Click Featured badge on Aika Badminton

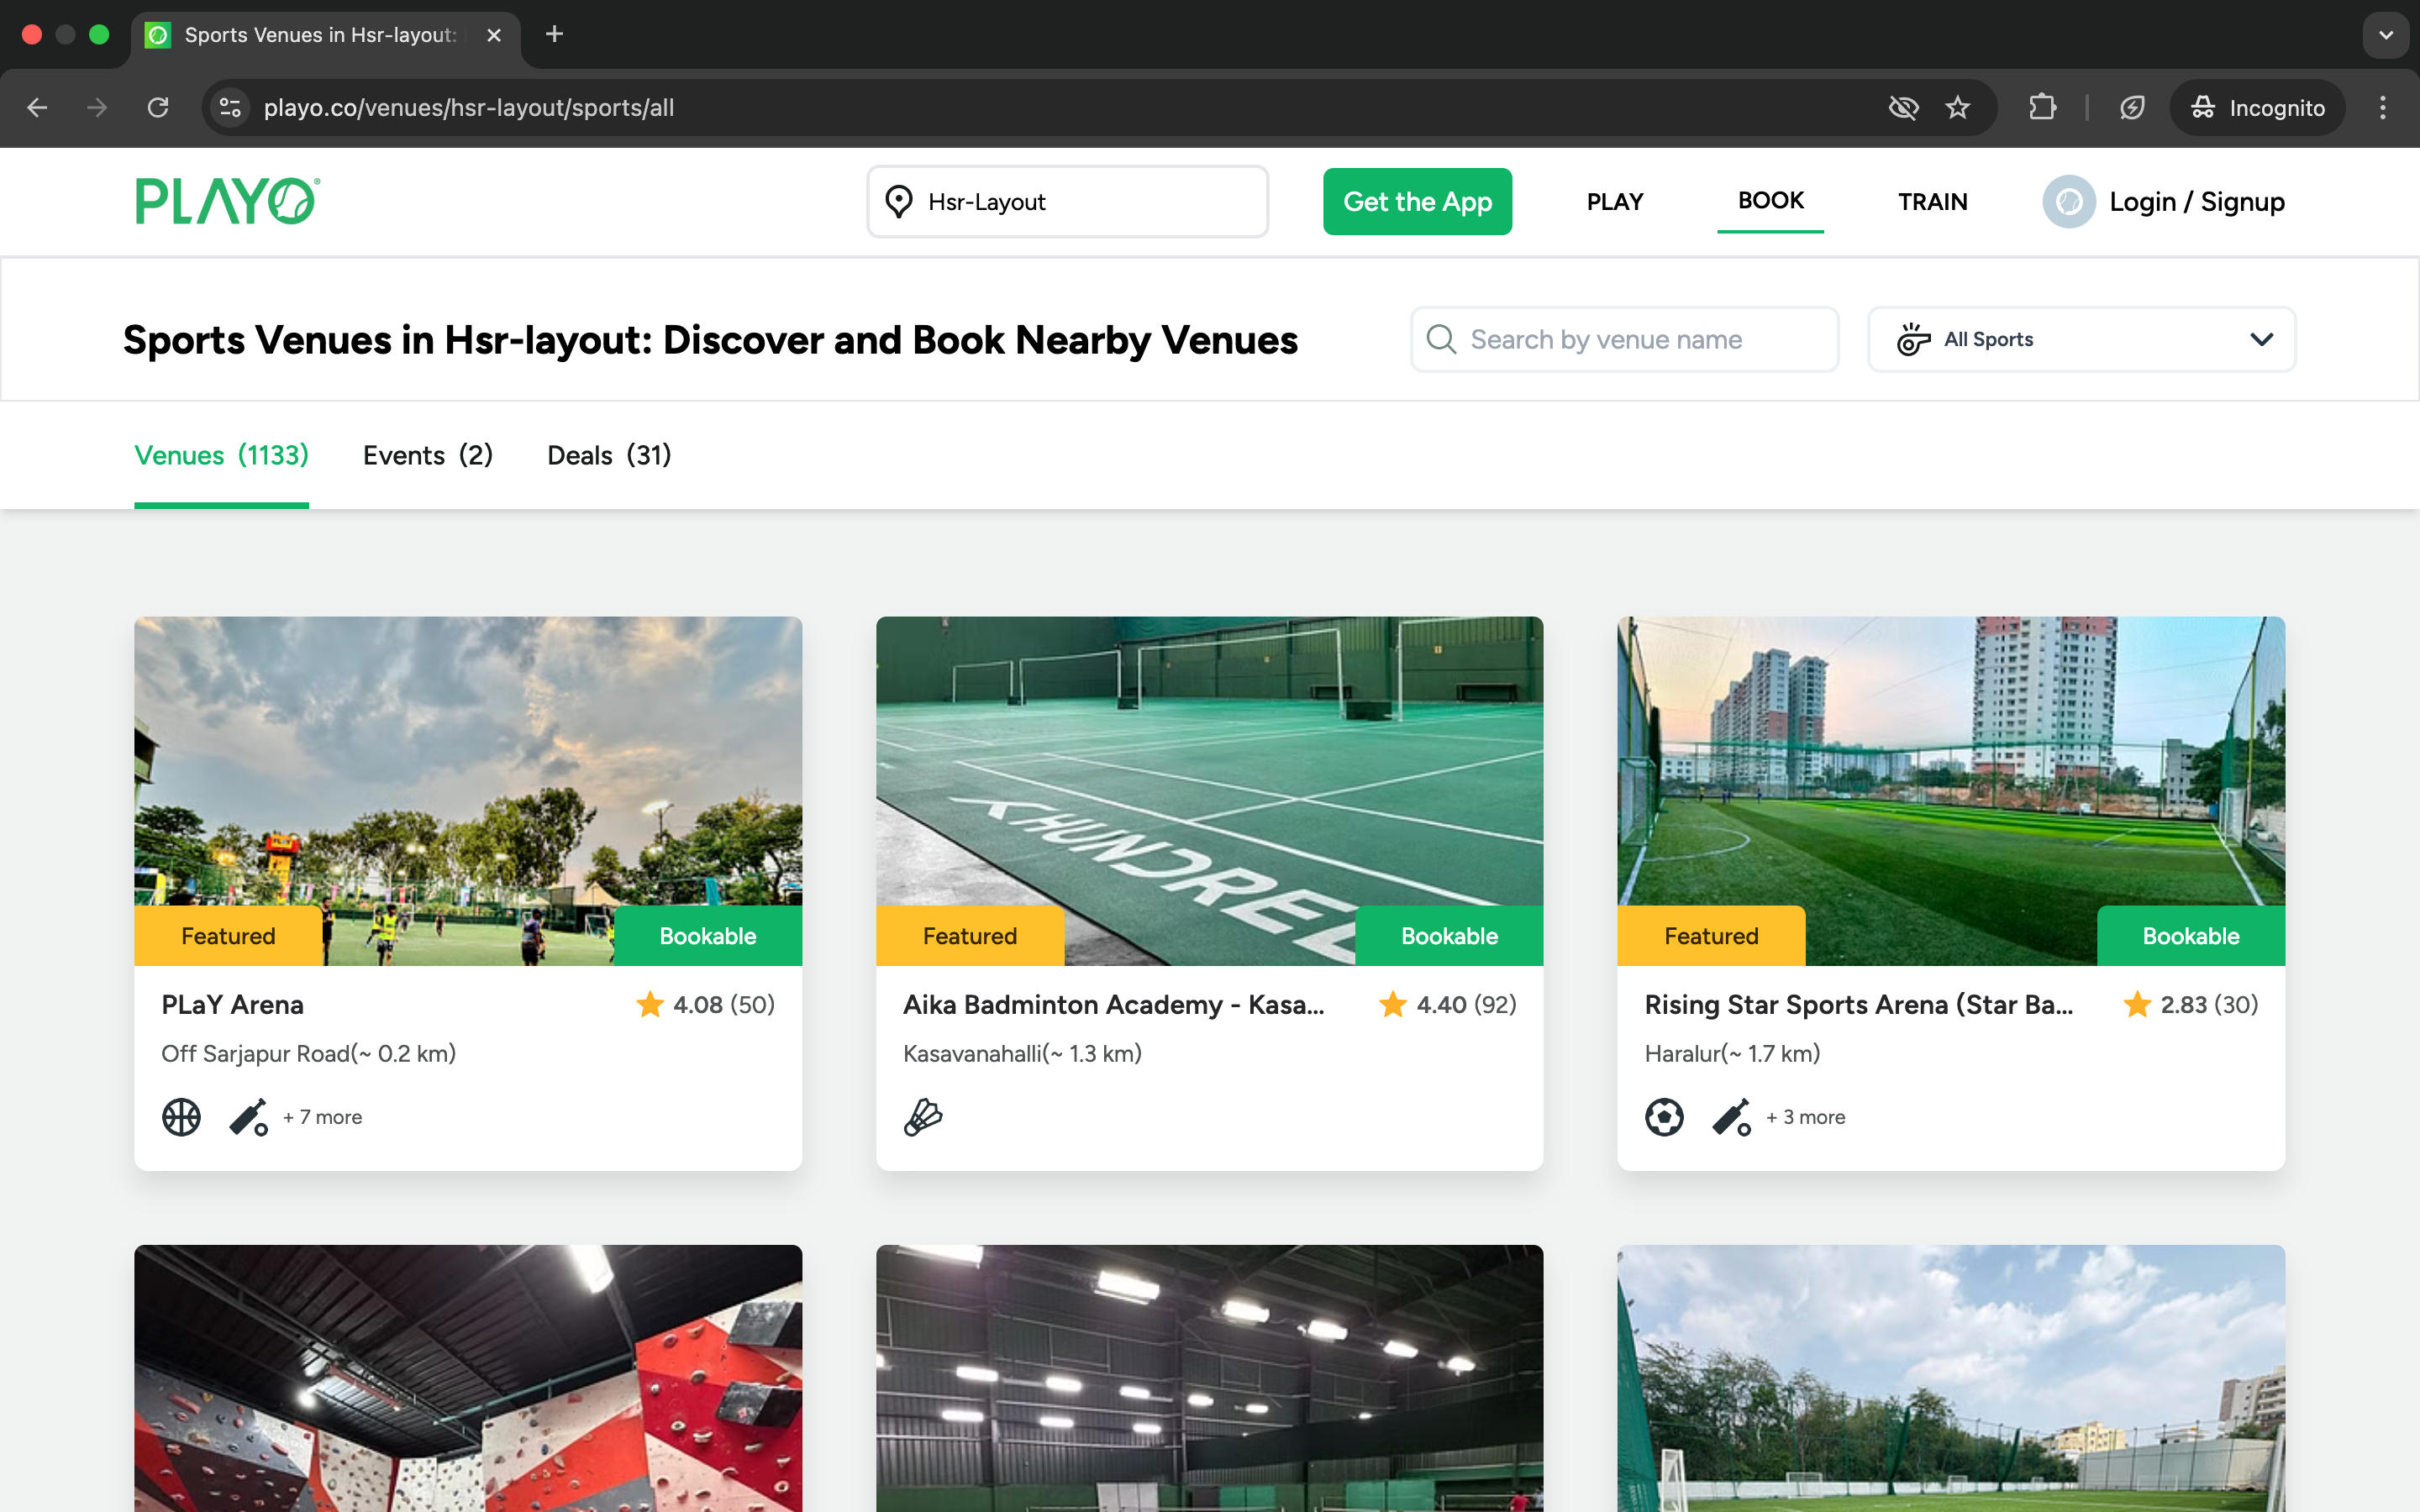click(x=970, y=936)
